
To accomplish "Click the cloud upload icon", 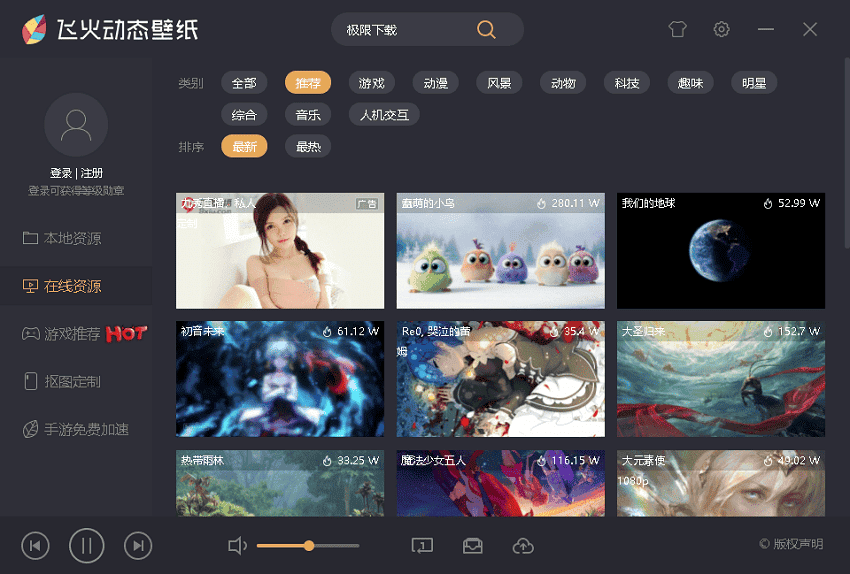I will tap(523, 546).
